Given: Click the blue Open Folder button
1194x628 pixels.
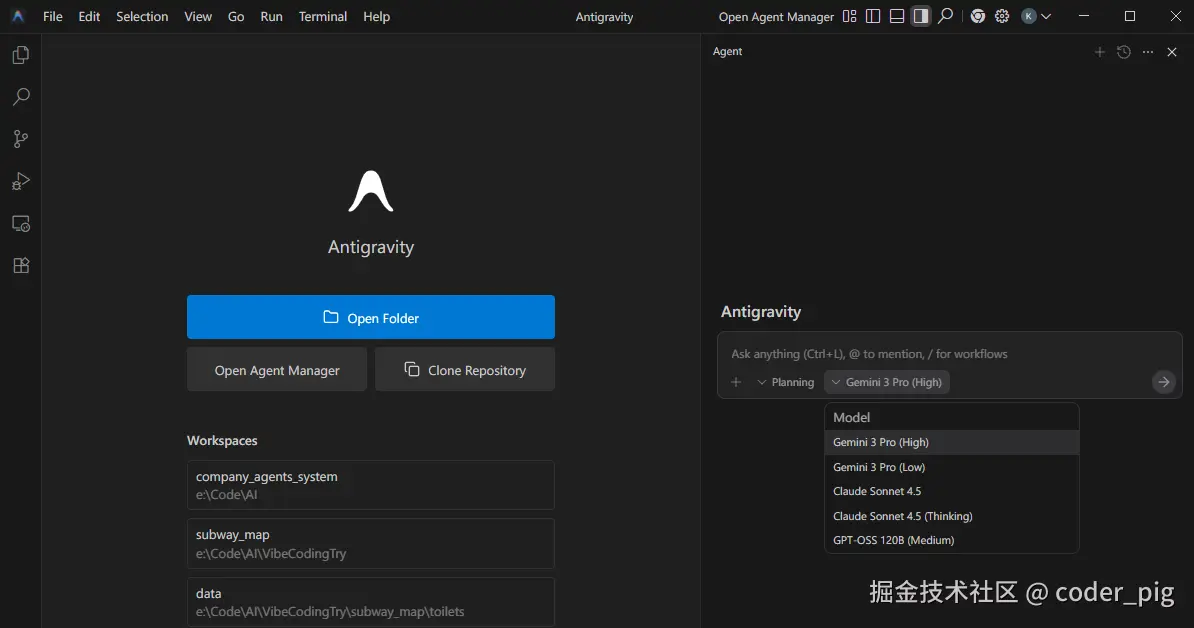Looking at the screenshot, I should pos(370,317).
